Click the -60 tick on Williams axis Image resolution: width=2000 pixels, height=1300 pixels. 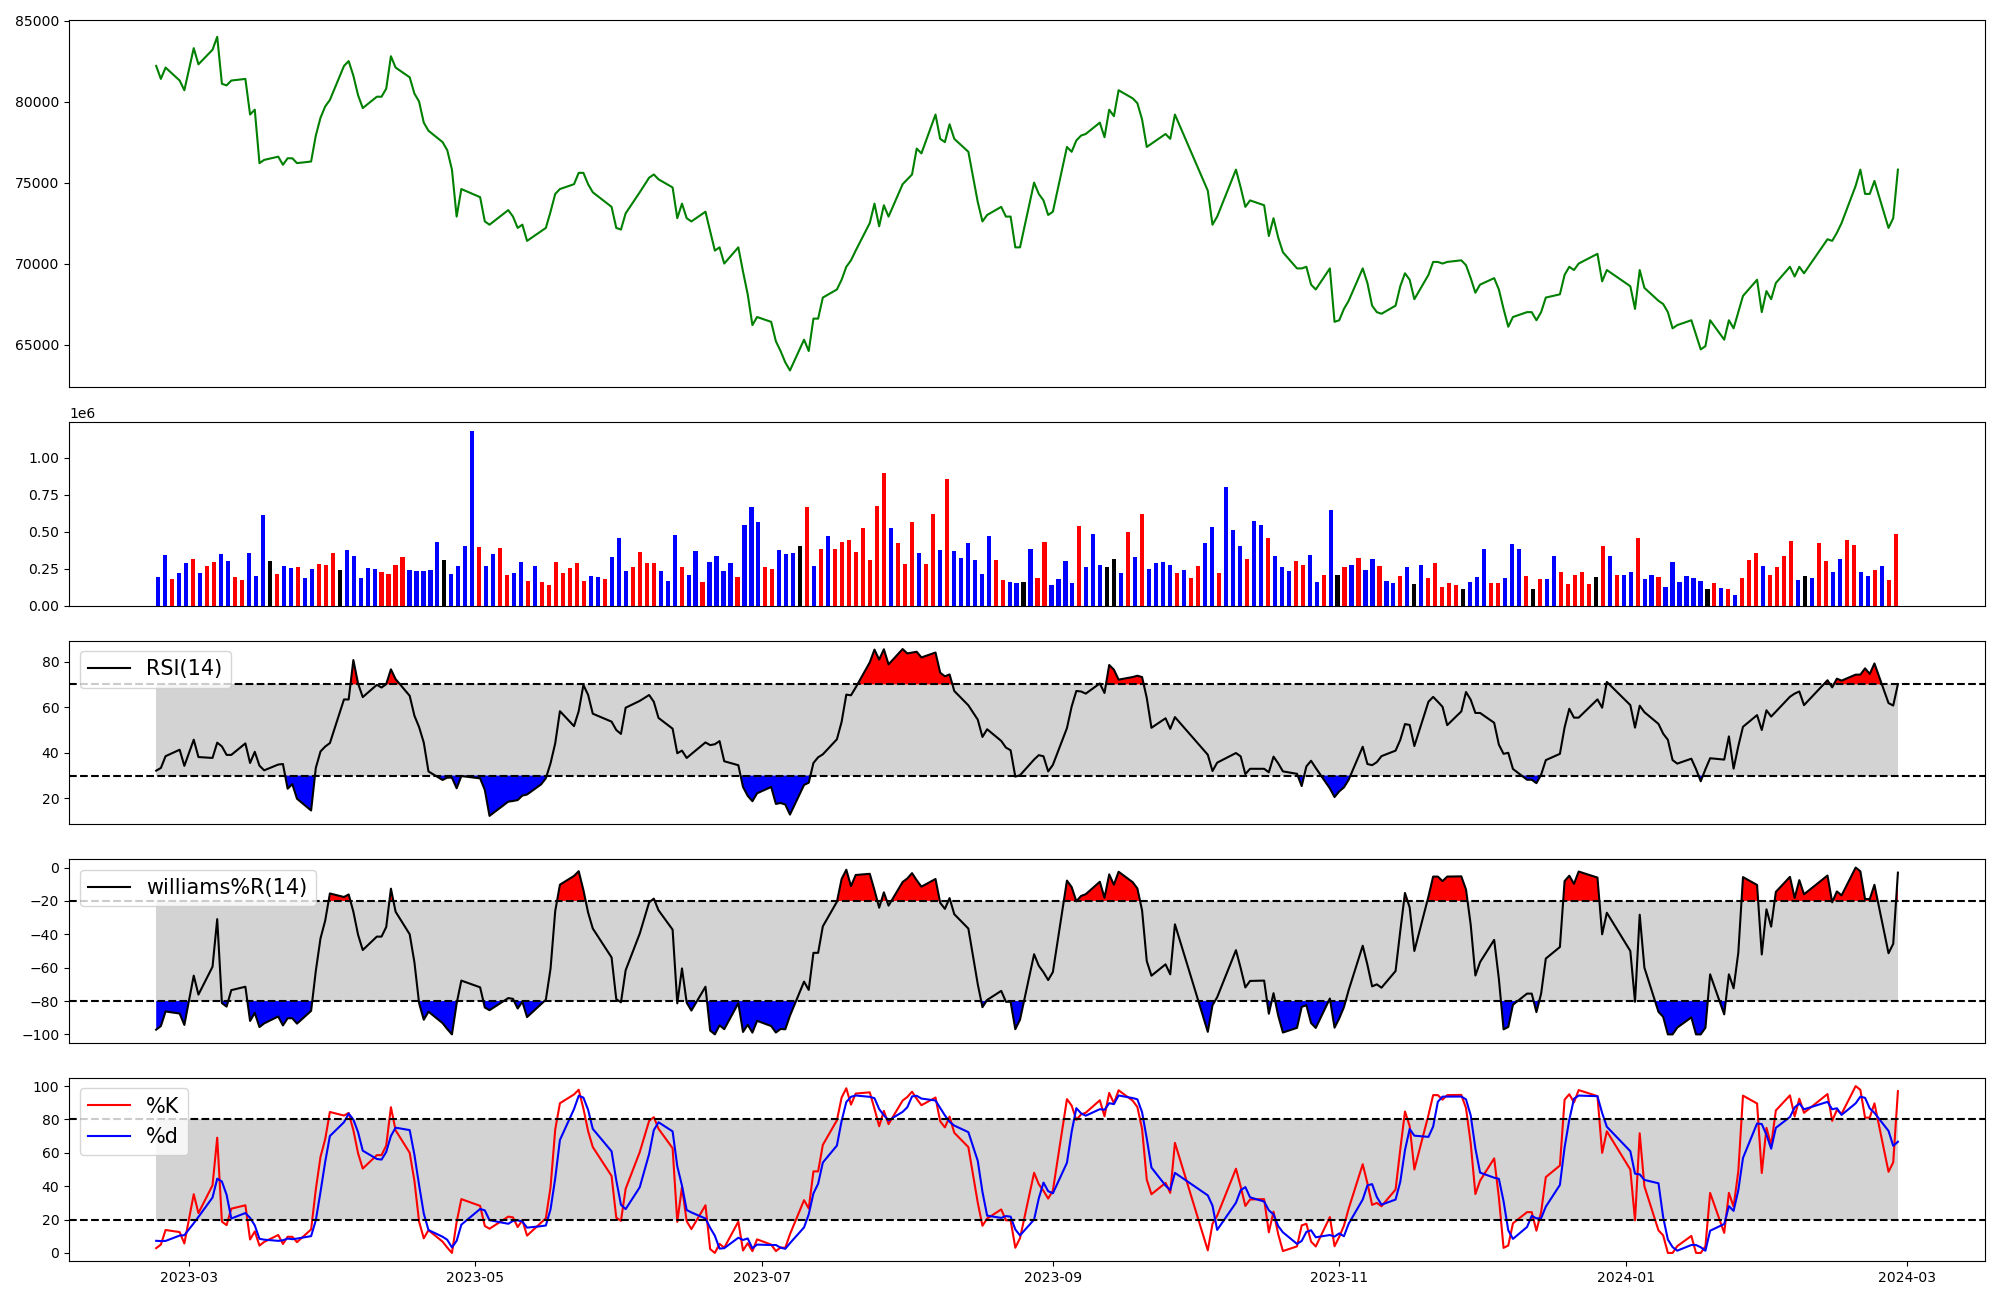pyautogui.click(x=45, y=968)
